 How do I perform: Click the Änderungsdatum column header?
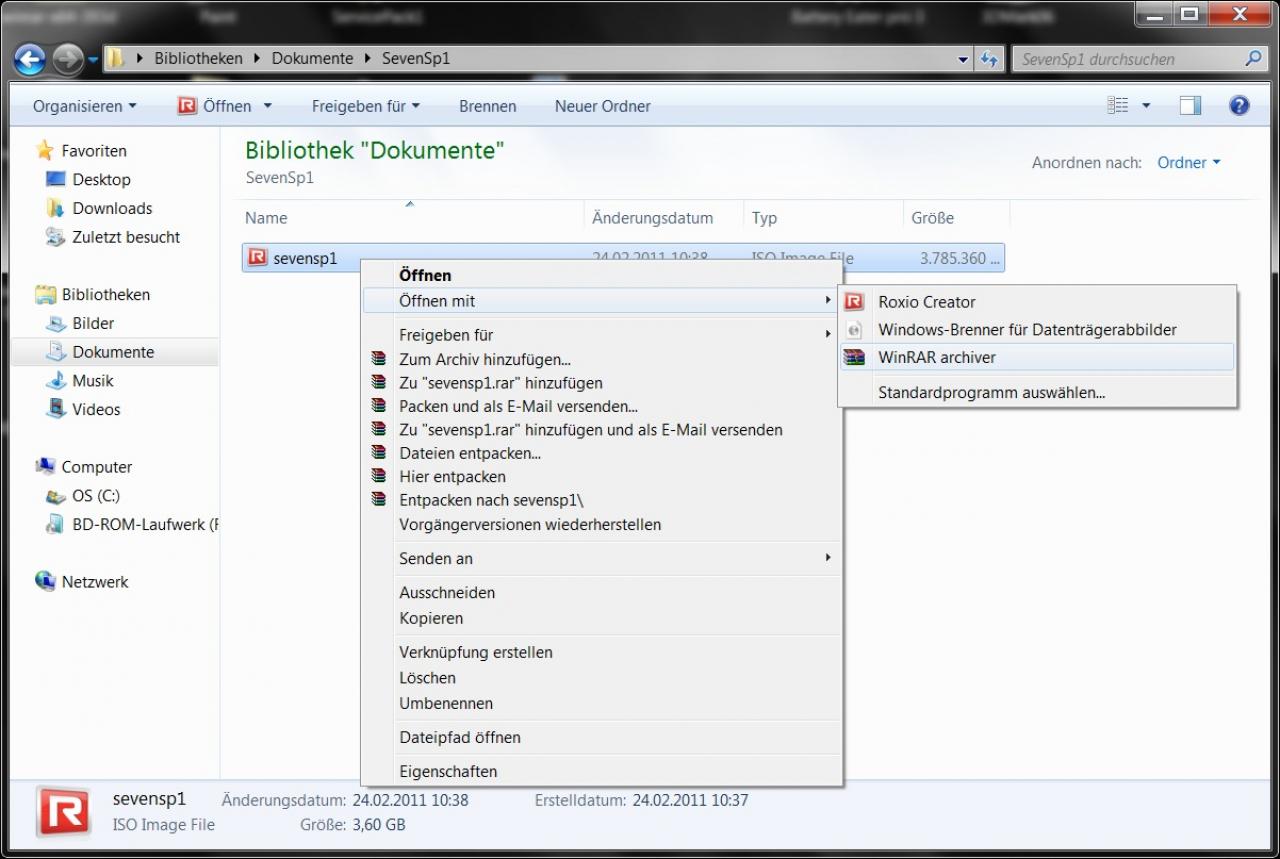[x=665, y=217]
